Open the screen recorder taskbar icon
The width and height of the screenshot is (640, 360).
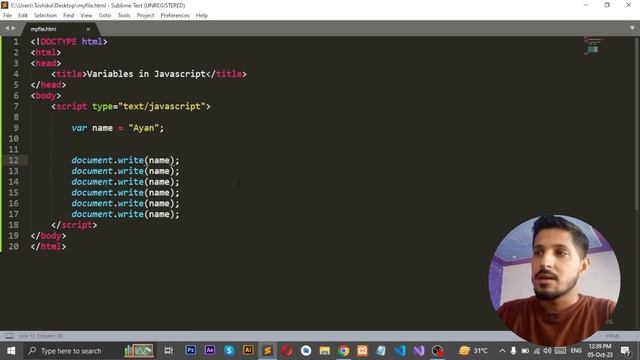point(438,350)
